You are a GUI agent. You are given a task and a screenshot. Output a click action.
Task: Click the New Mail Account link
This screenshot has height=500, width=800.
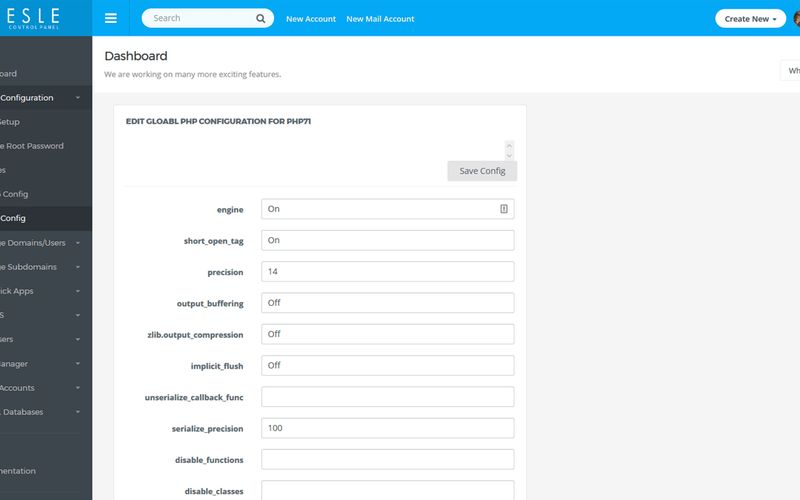click(380, 19)
